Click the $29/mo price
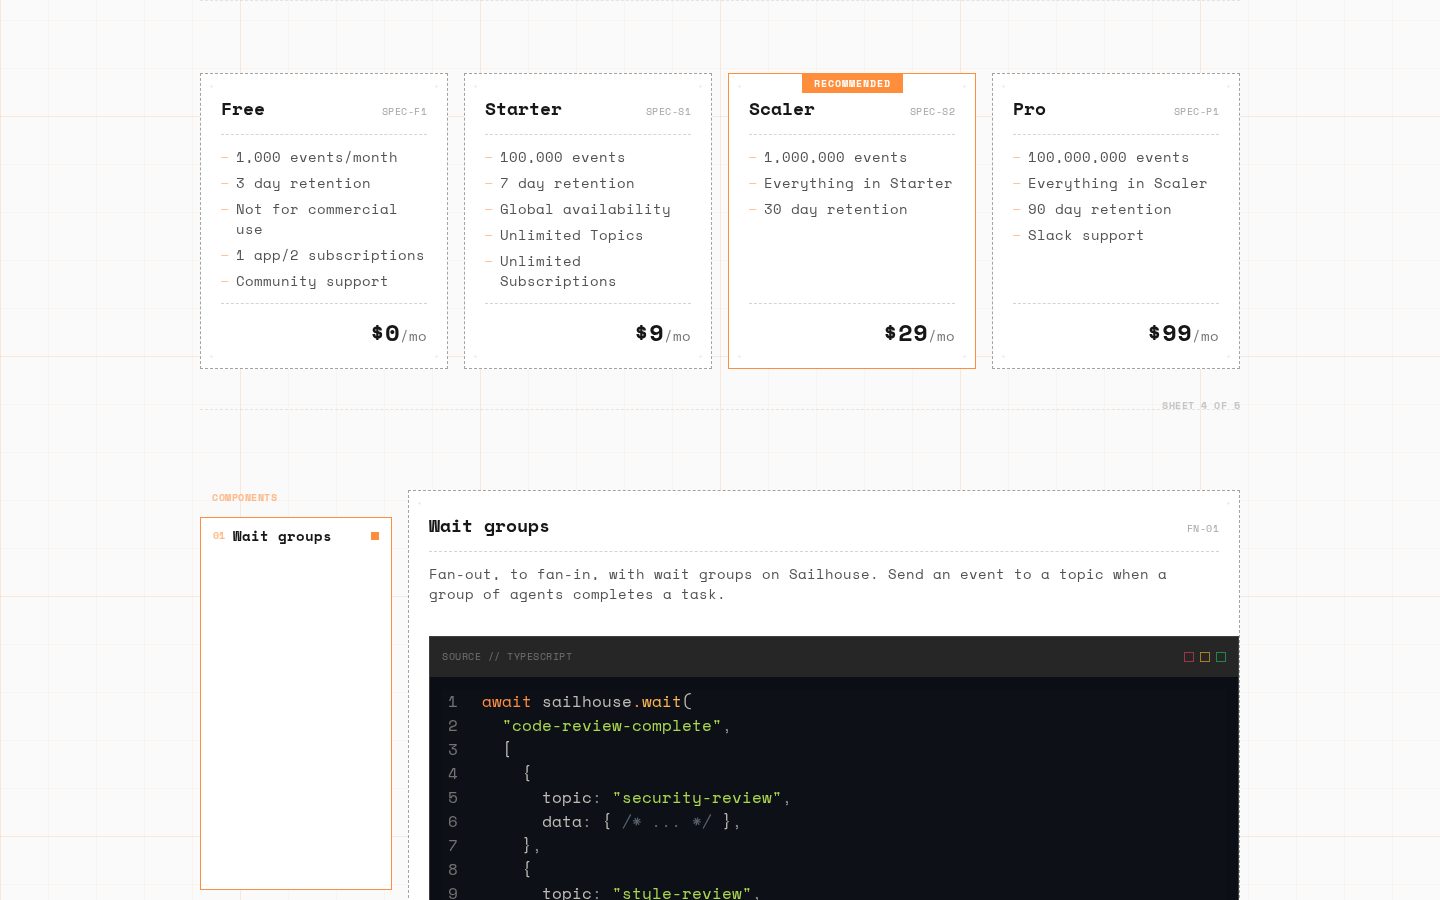 point(919,334)
